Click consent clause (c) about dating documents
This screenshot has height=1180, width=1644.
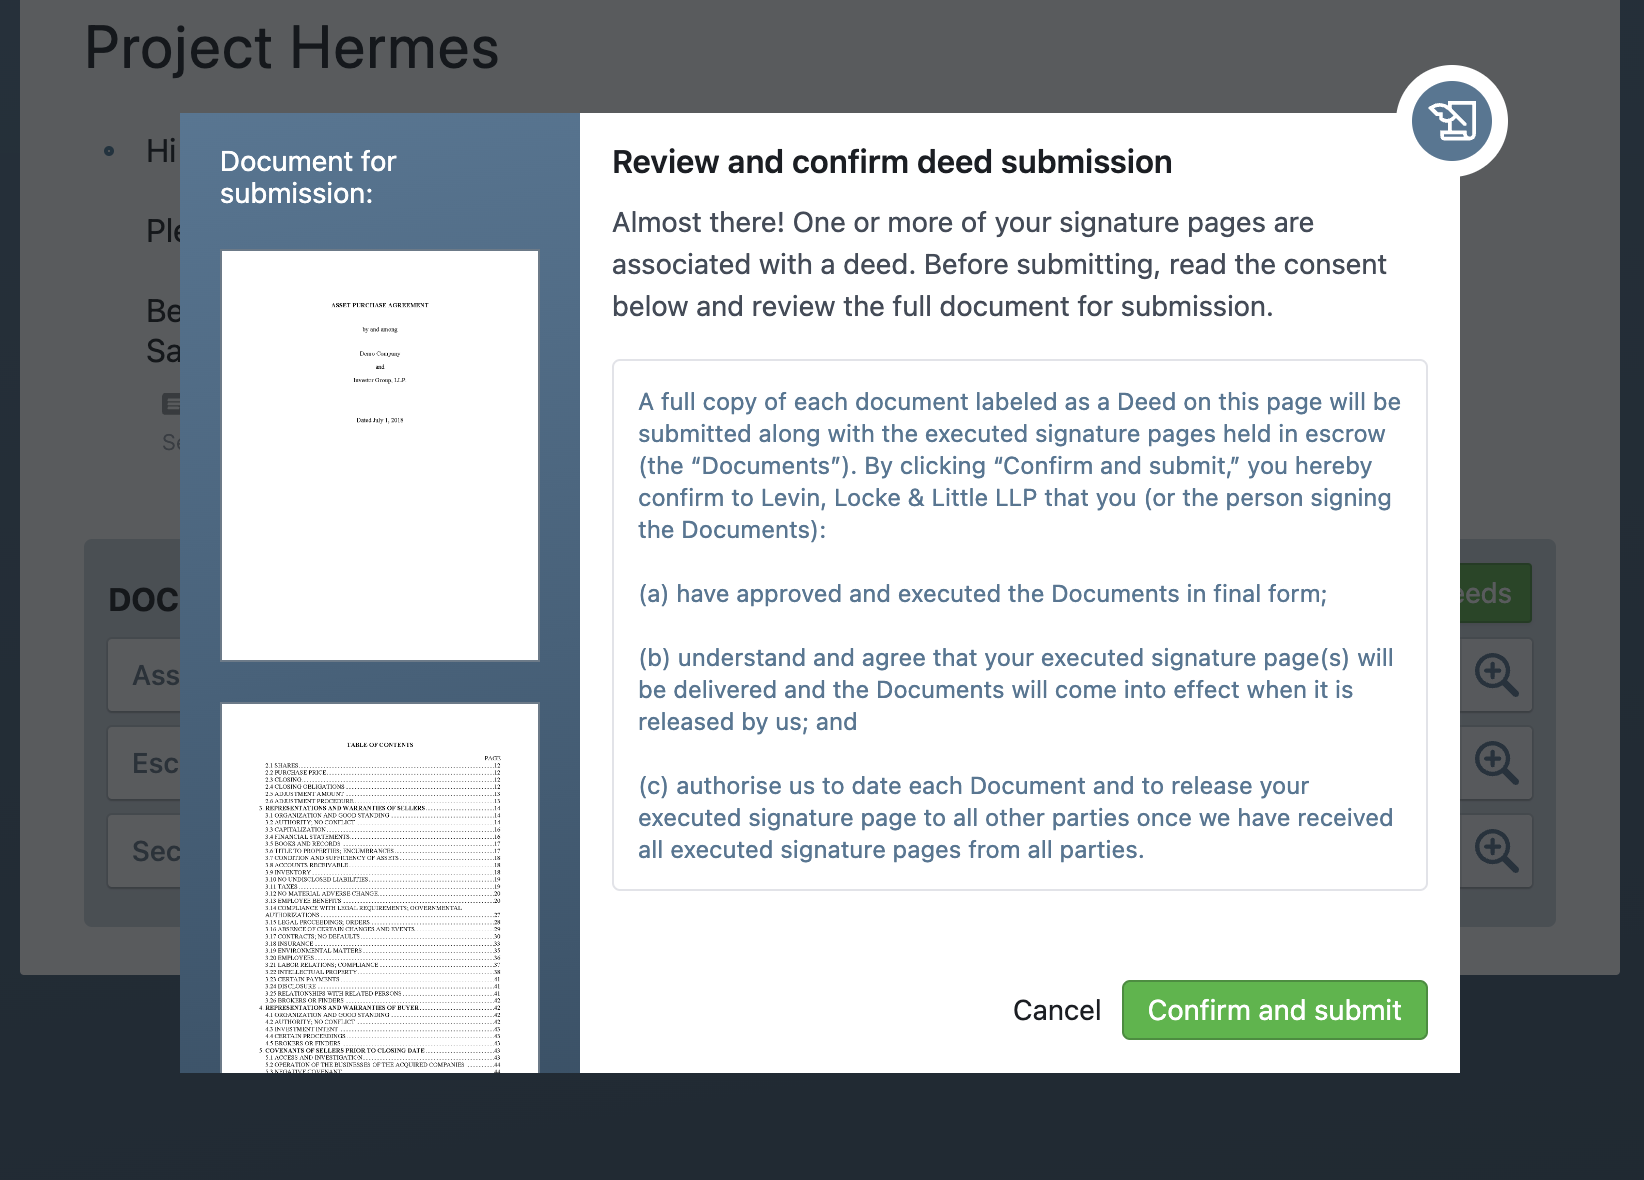[x=1015, y=818]
